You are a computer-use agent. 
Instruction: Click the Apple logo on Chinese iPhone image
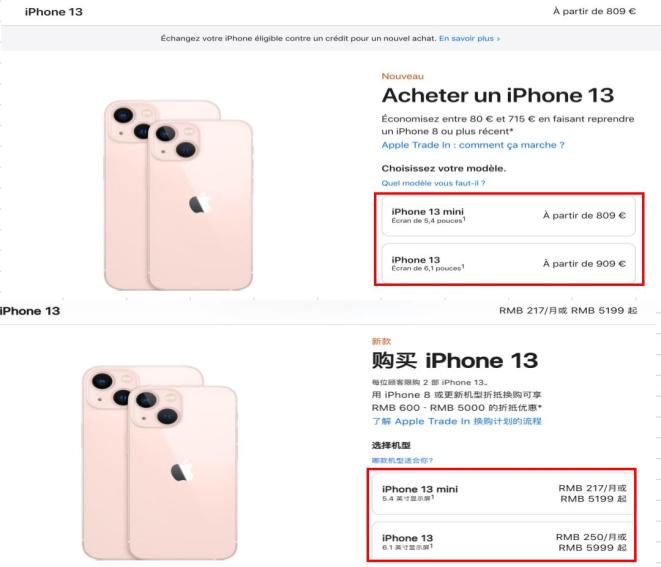(x=182, y=471)
